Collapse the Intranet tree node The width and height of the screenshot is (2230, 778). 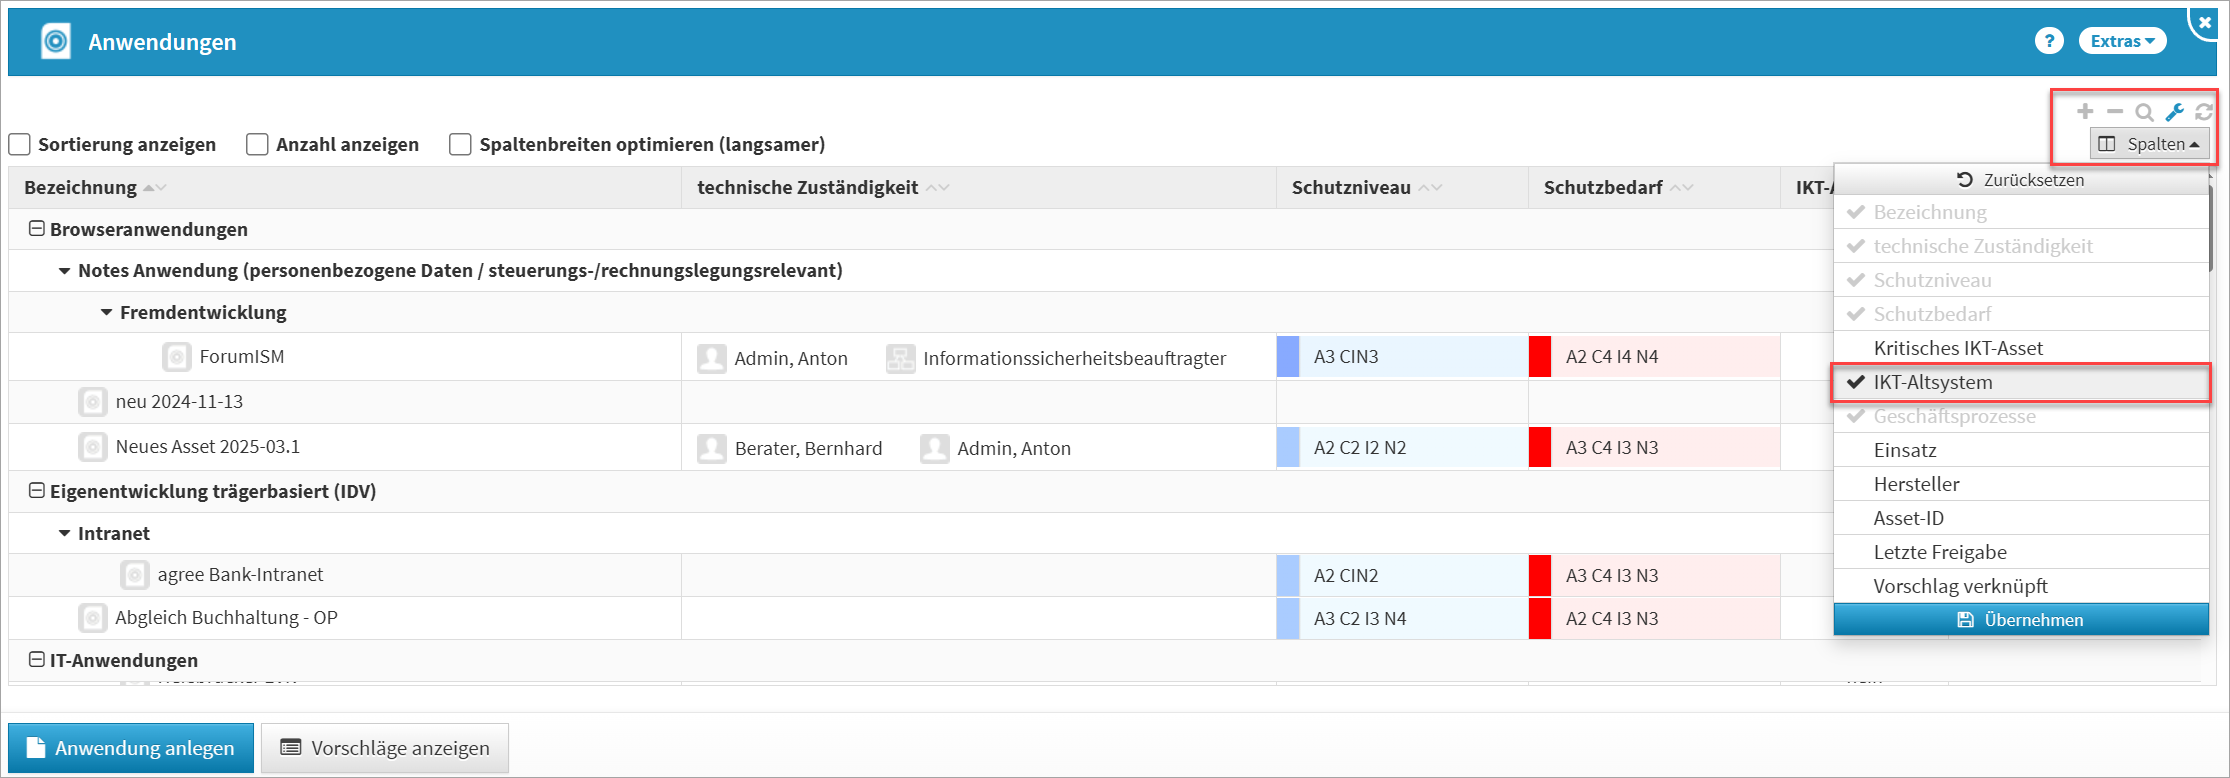point(65,533)
